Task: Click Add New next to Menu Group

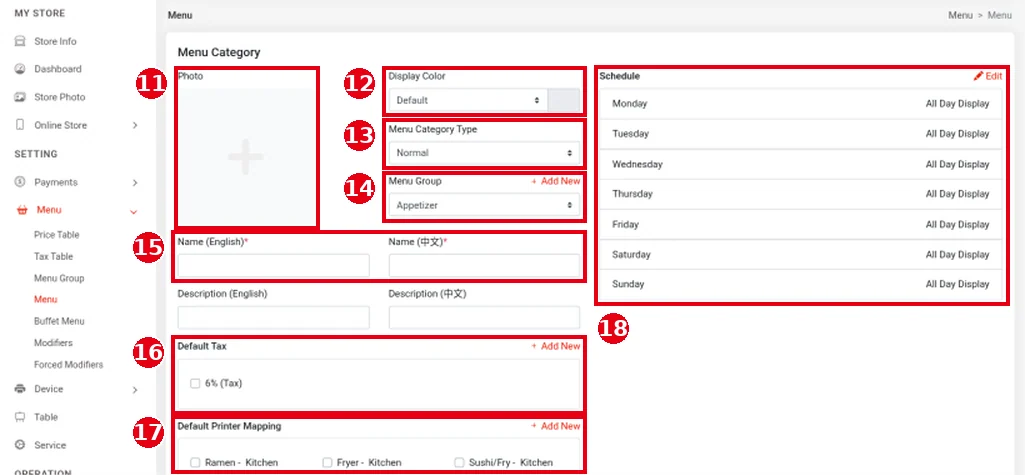Action: point(556,181)
